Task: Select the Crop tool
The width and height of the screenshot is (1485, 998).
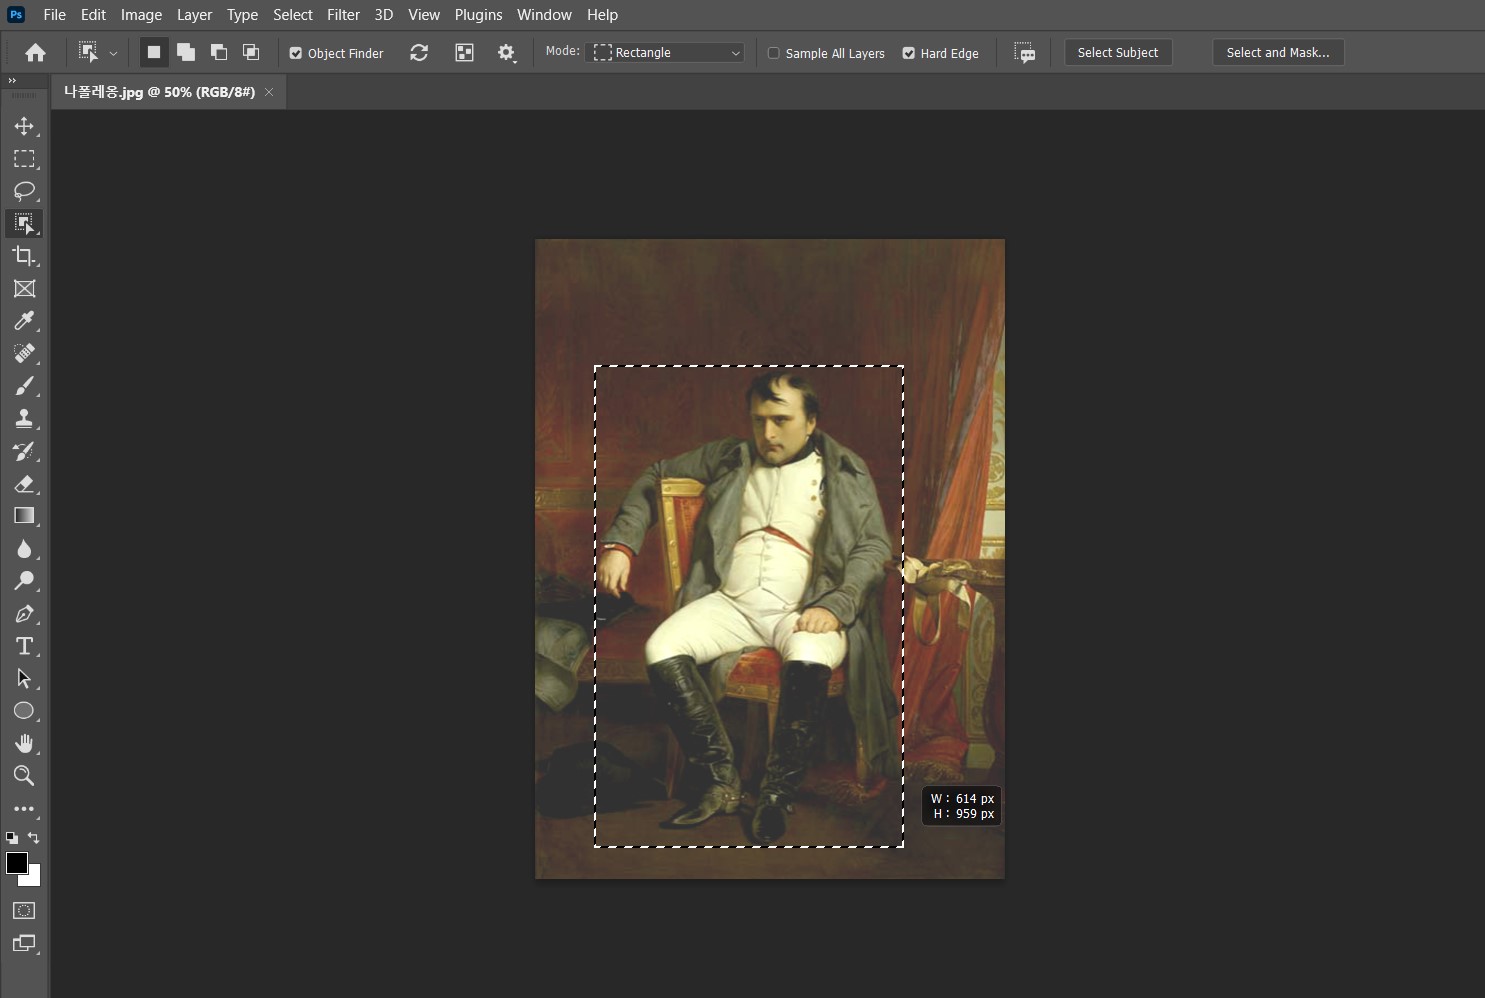Action: 24,256
